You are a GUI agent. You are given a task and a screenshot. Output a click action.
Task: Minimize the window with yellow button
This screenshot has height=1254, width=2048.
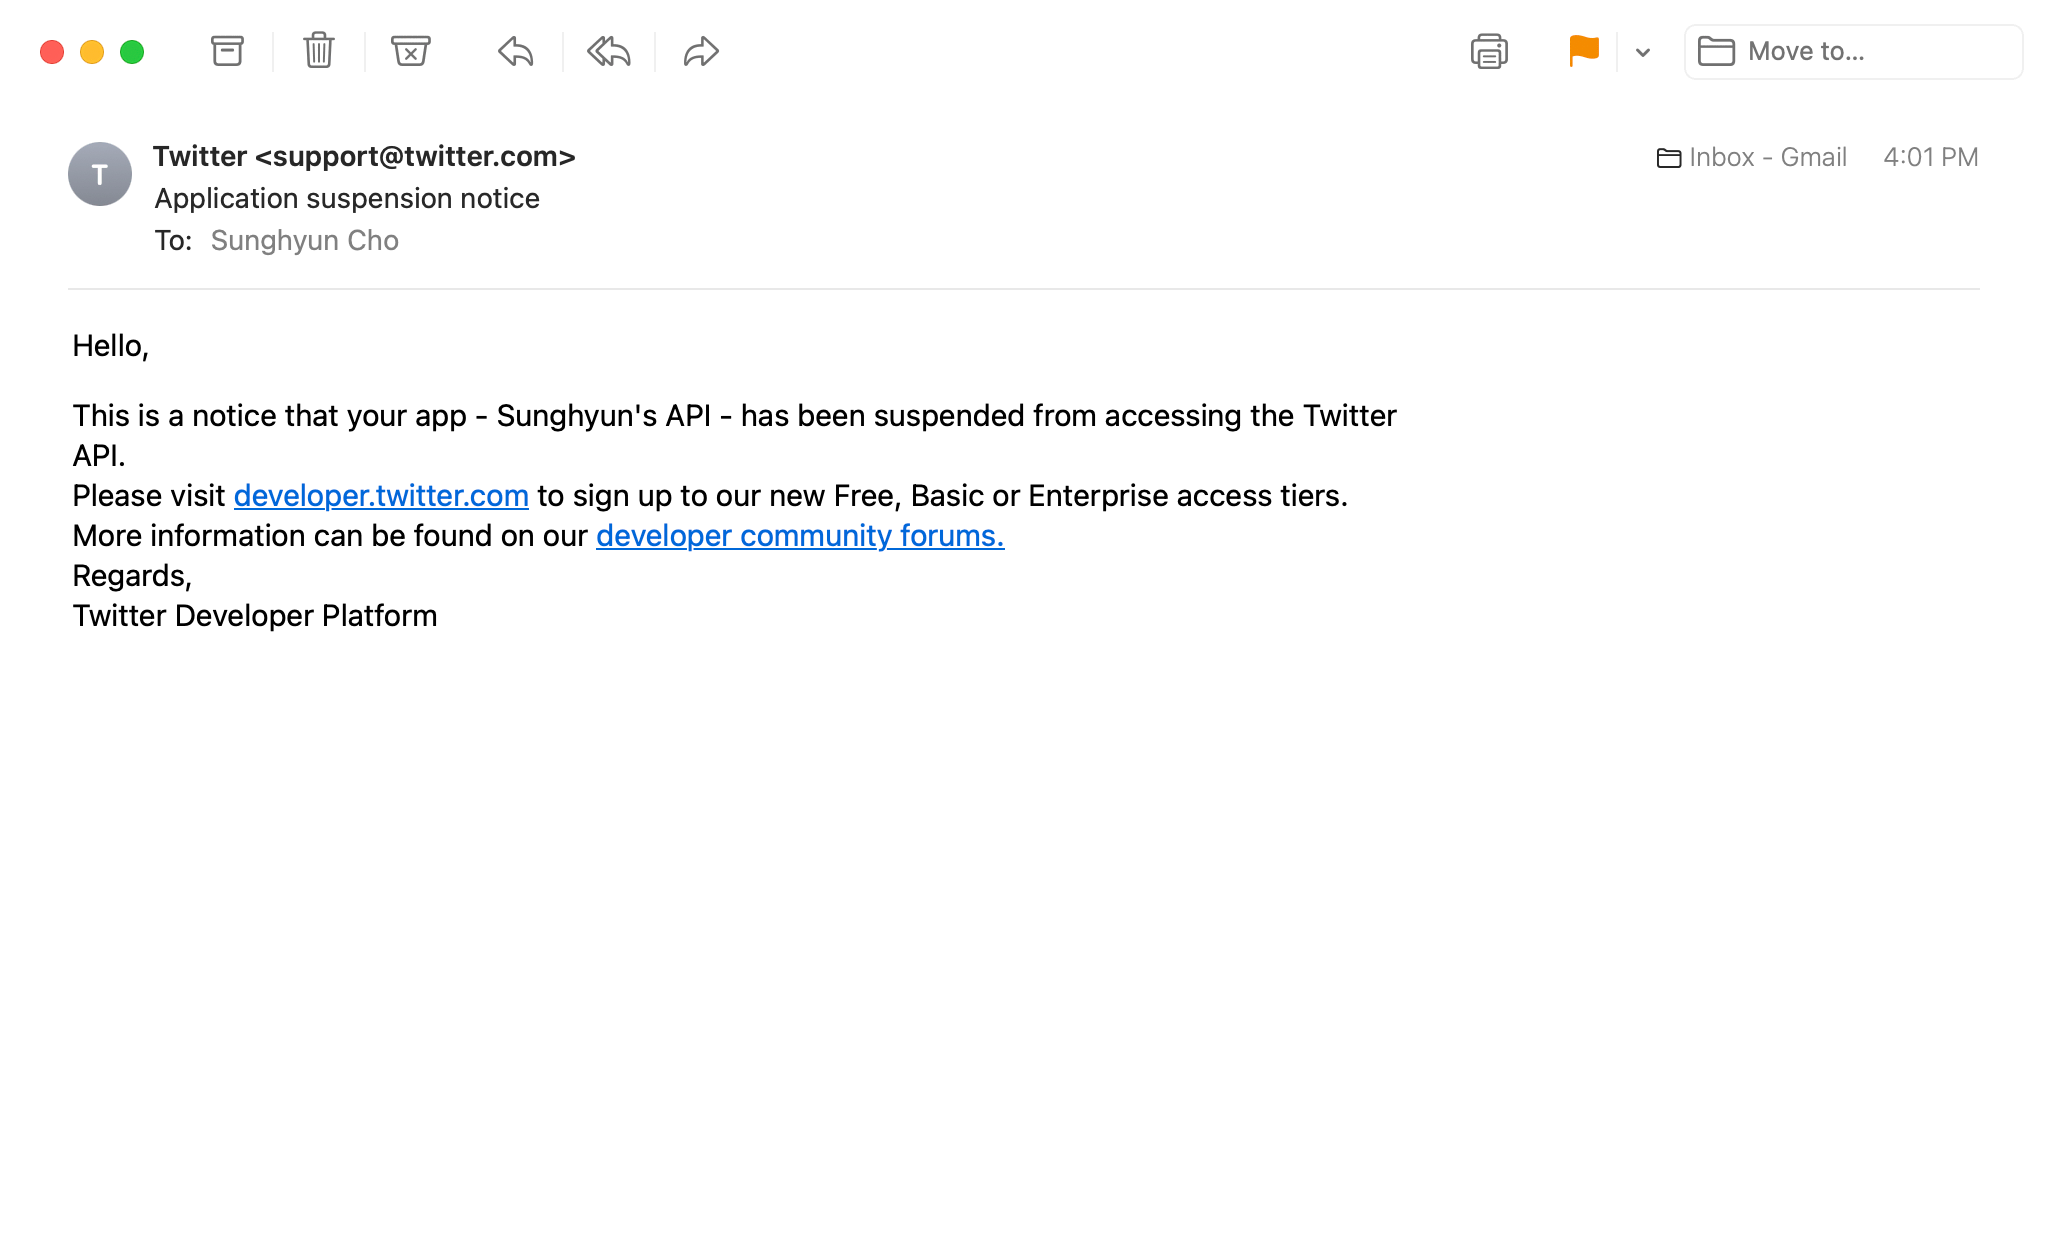(x=92, y=52)
